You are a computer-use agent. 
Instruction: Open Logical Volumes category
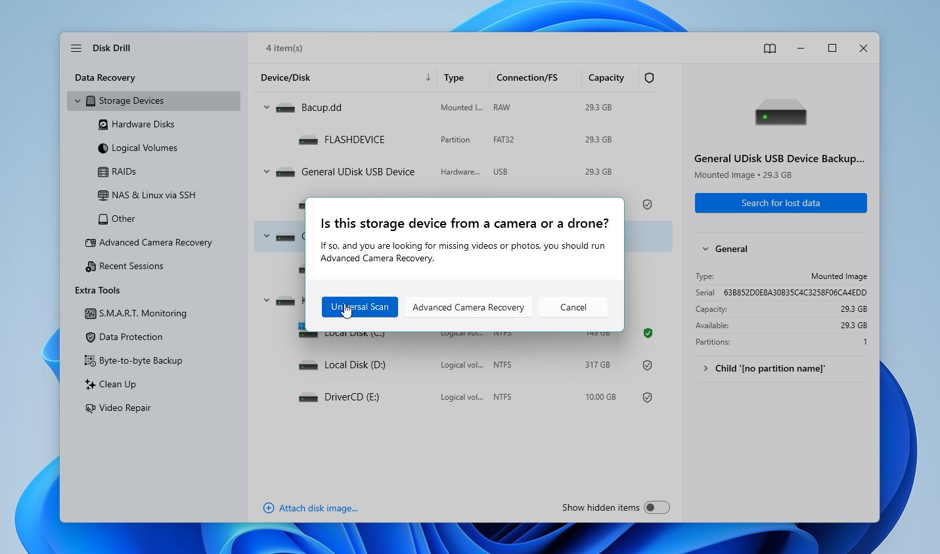point(144,148)
